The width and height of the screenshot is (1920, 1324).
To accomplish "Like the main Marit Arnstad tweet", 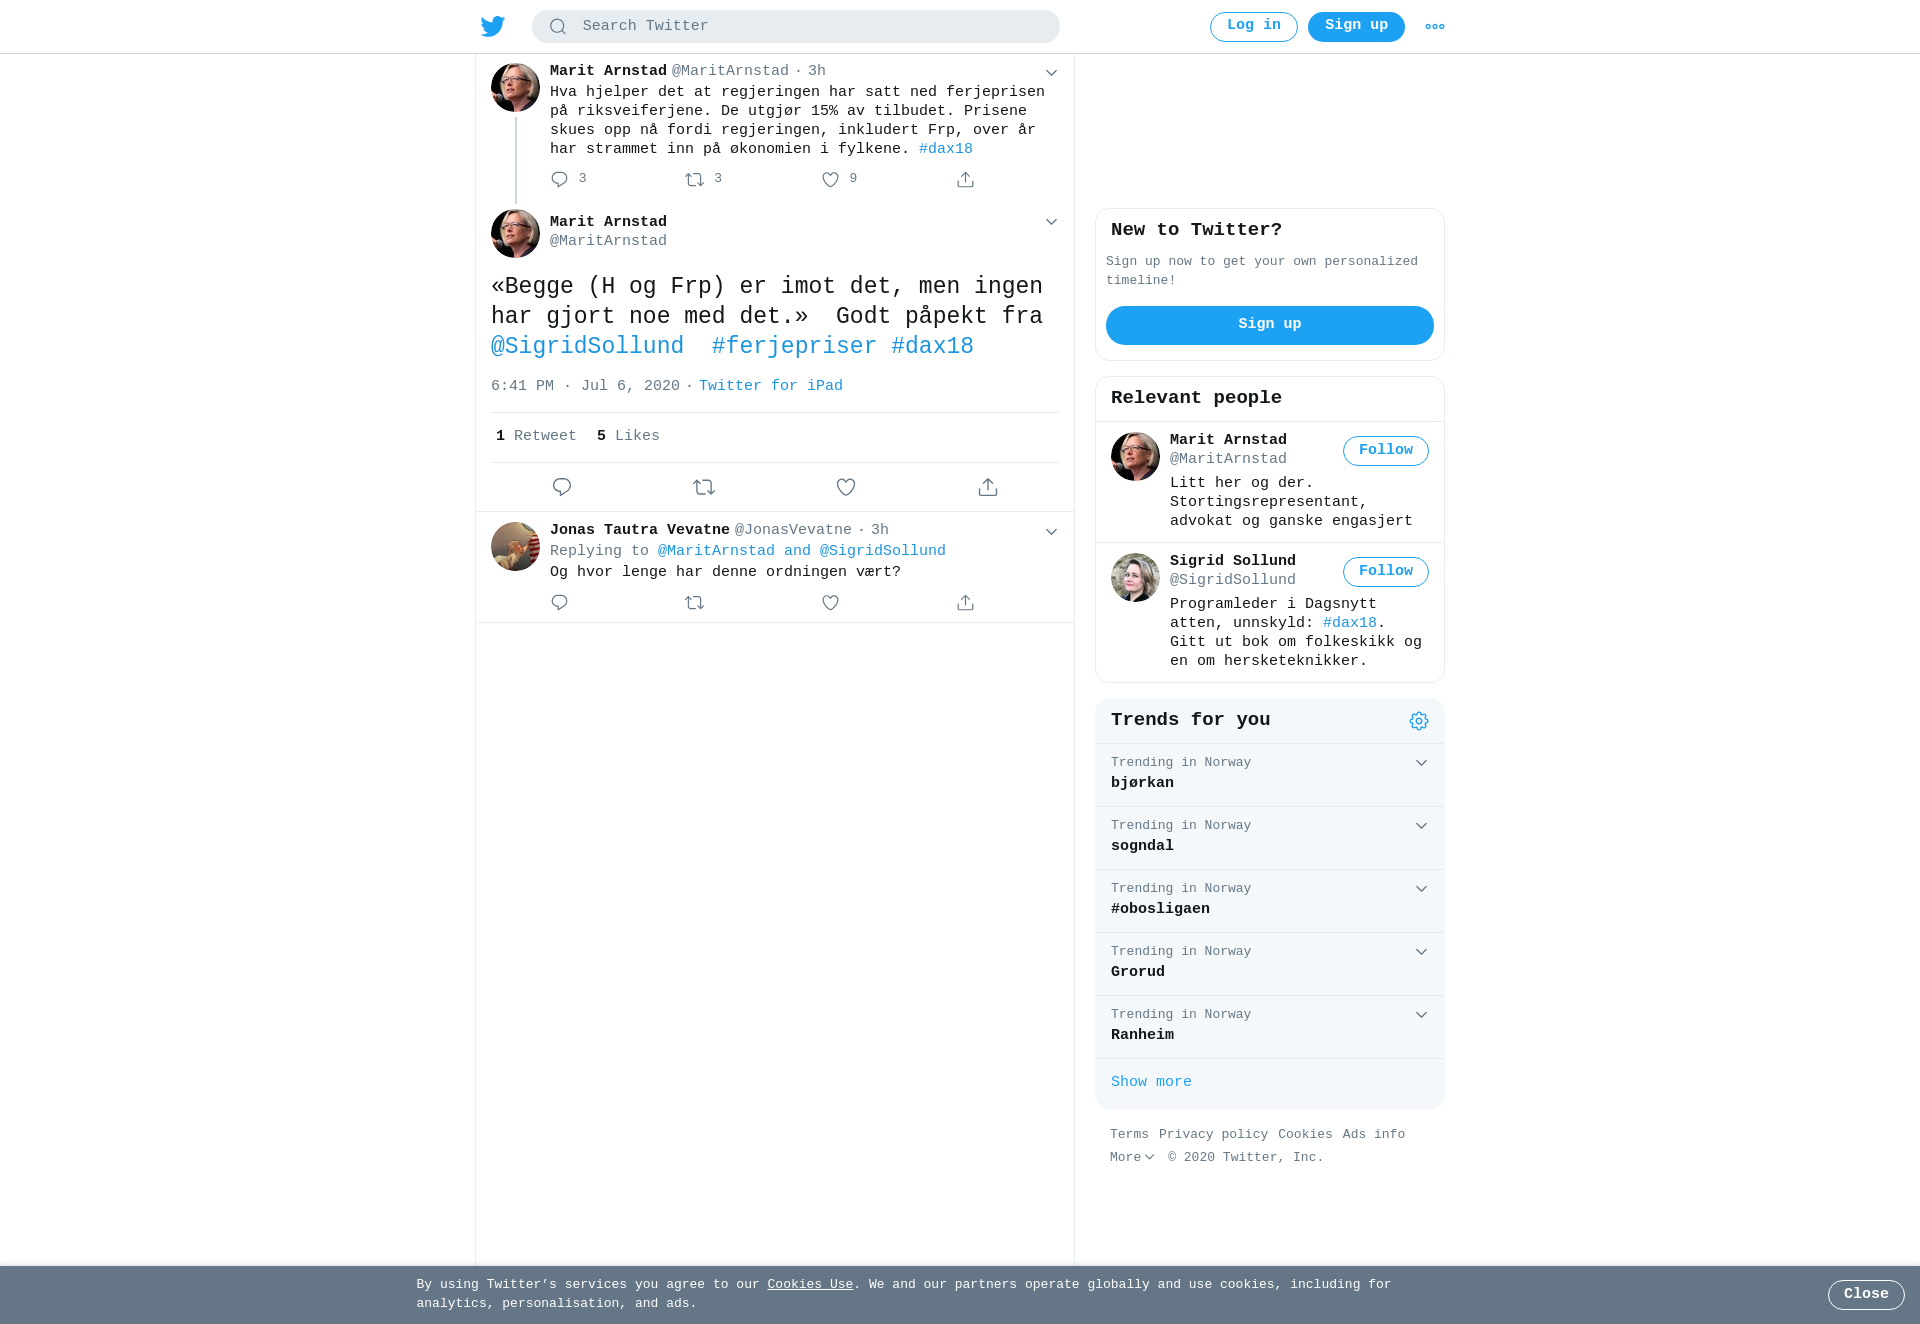I will click(x=846, y=487).
